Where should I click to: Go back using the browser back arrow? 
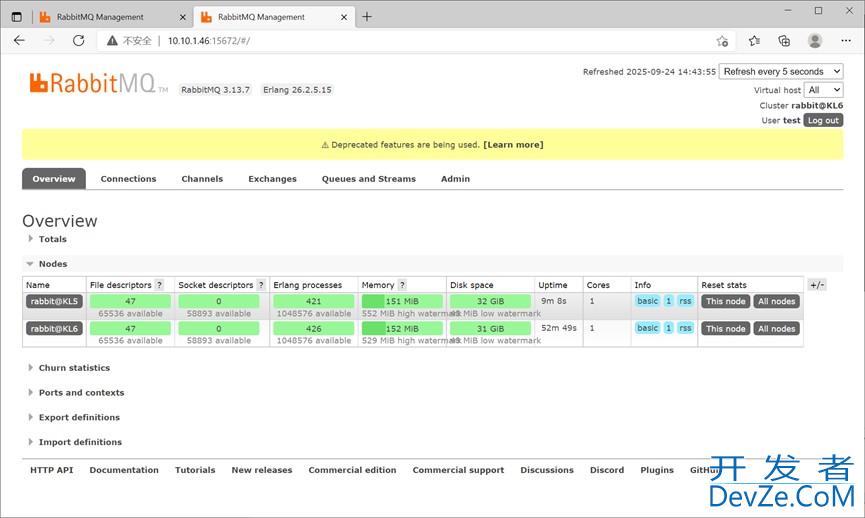(20, 41)
